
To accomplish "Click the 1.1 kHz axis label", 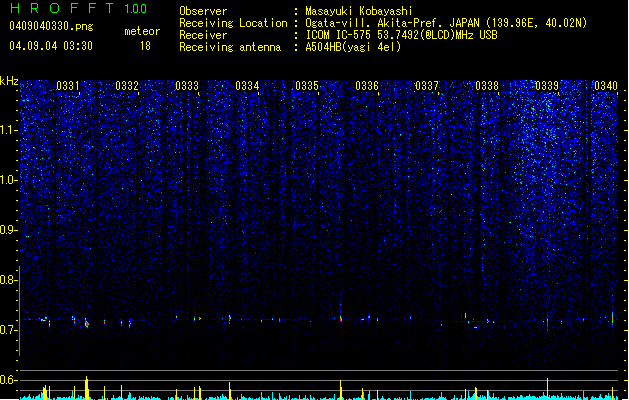I will click(x=8, y=130).
